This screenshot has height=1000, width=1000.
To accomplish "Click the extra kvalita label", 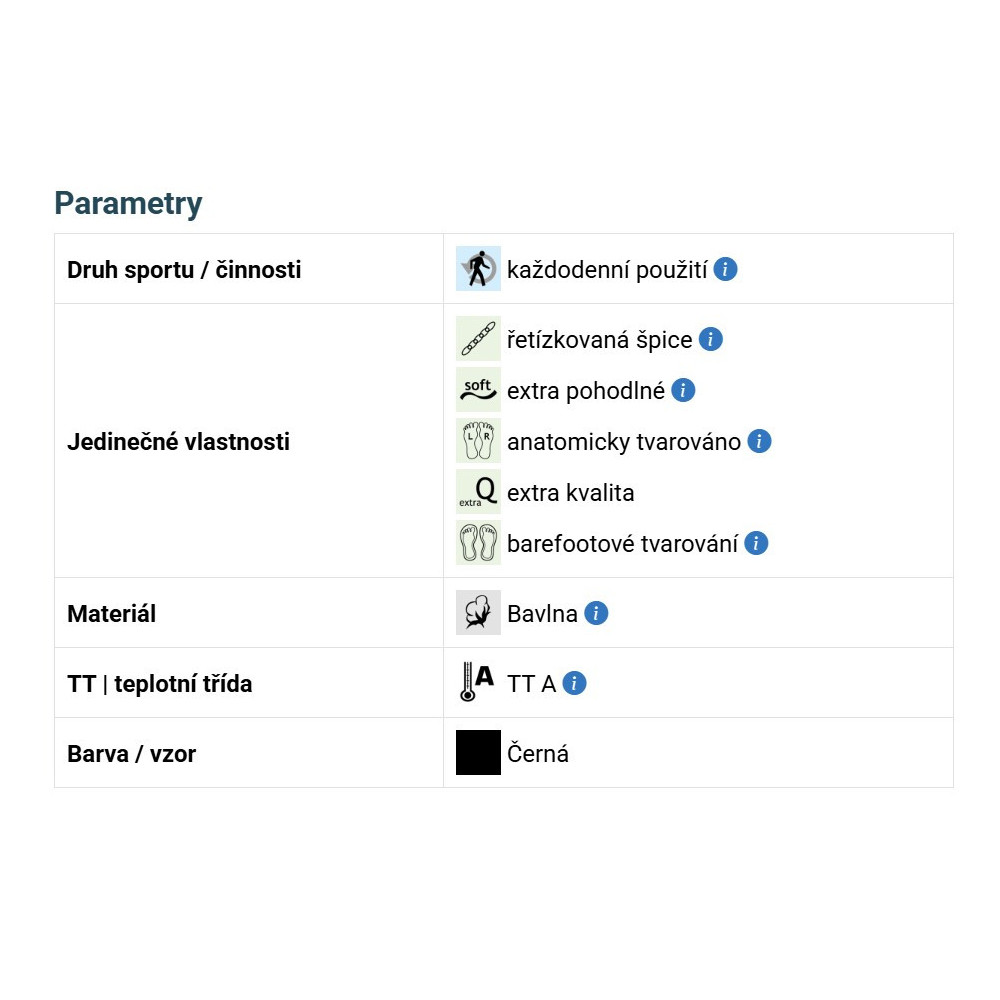I will (x=570, y=493).
